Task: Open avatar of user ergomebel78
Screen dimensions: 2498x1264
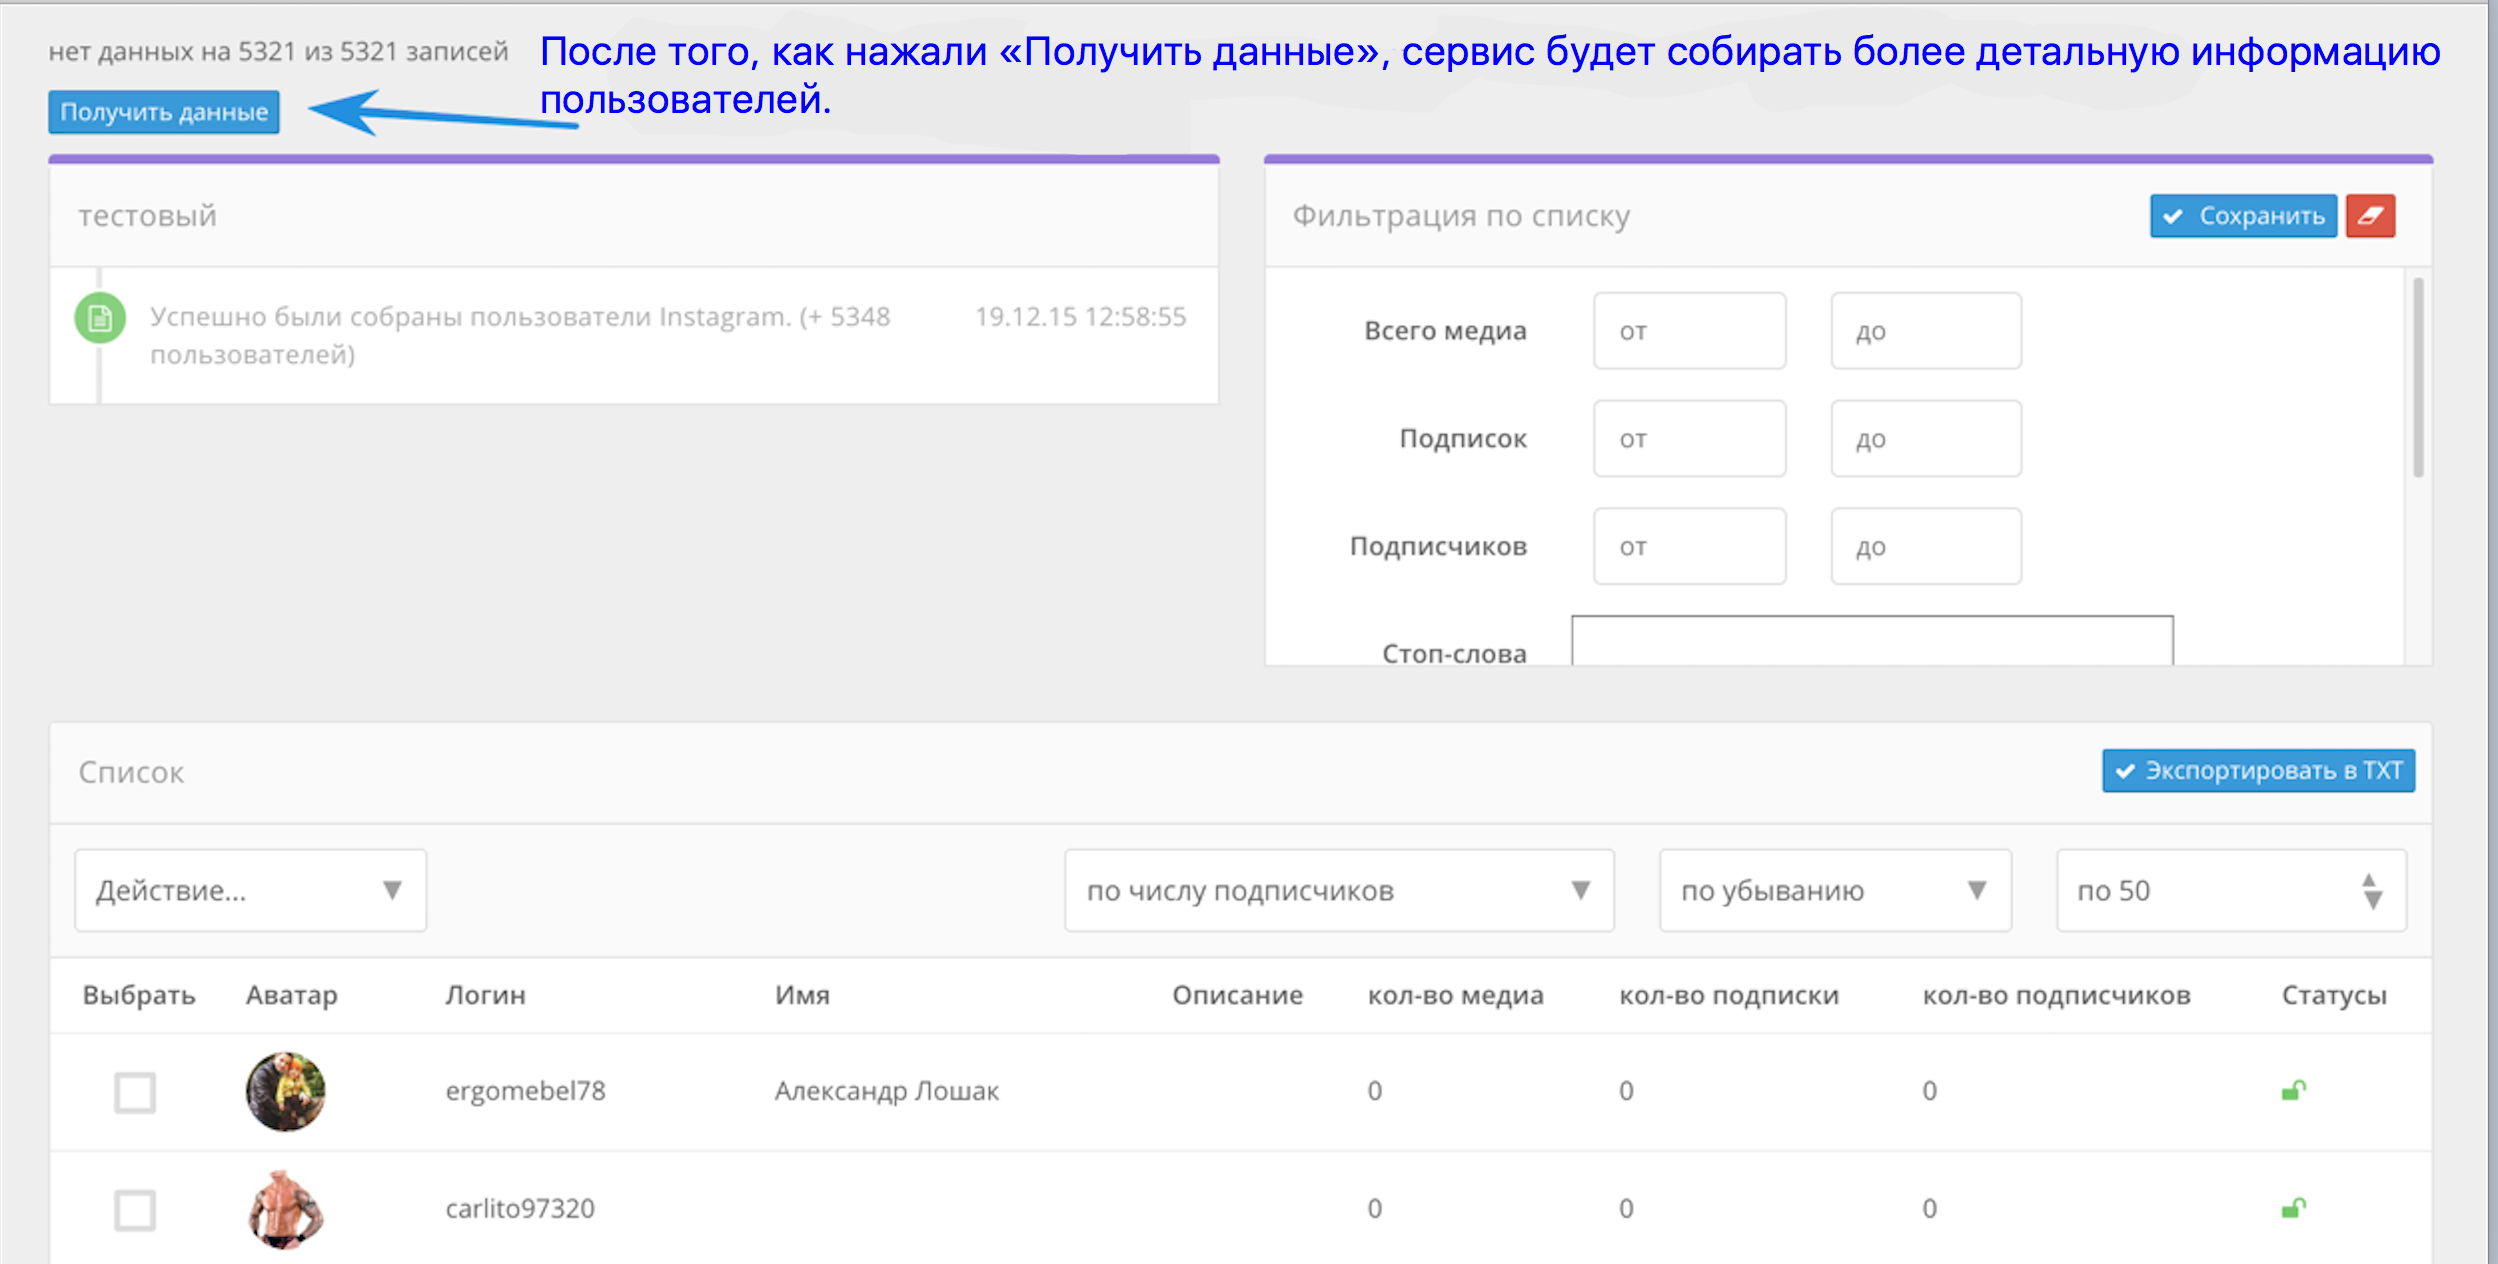Action: (286, 1091)
